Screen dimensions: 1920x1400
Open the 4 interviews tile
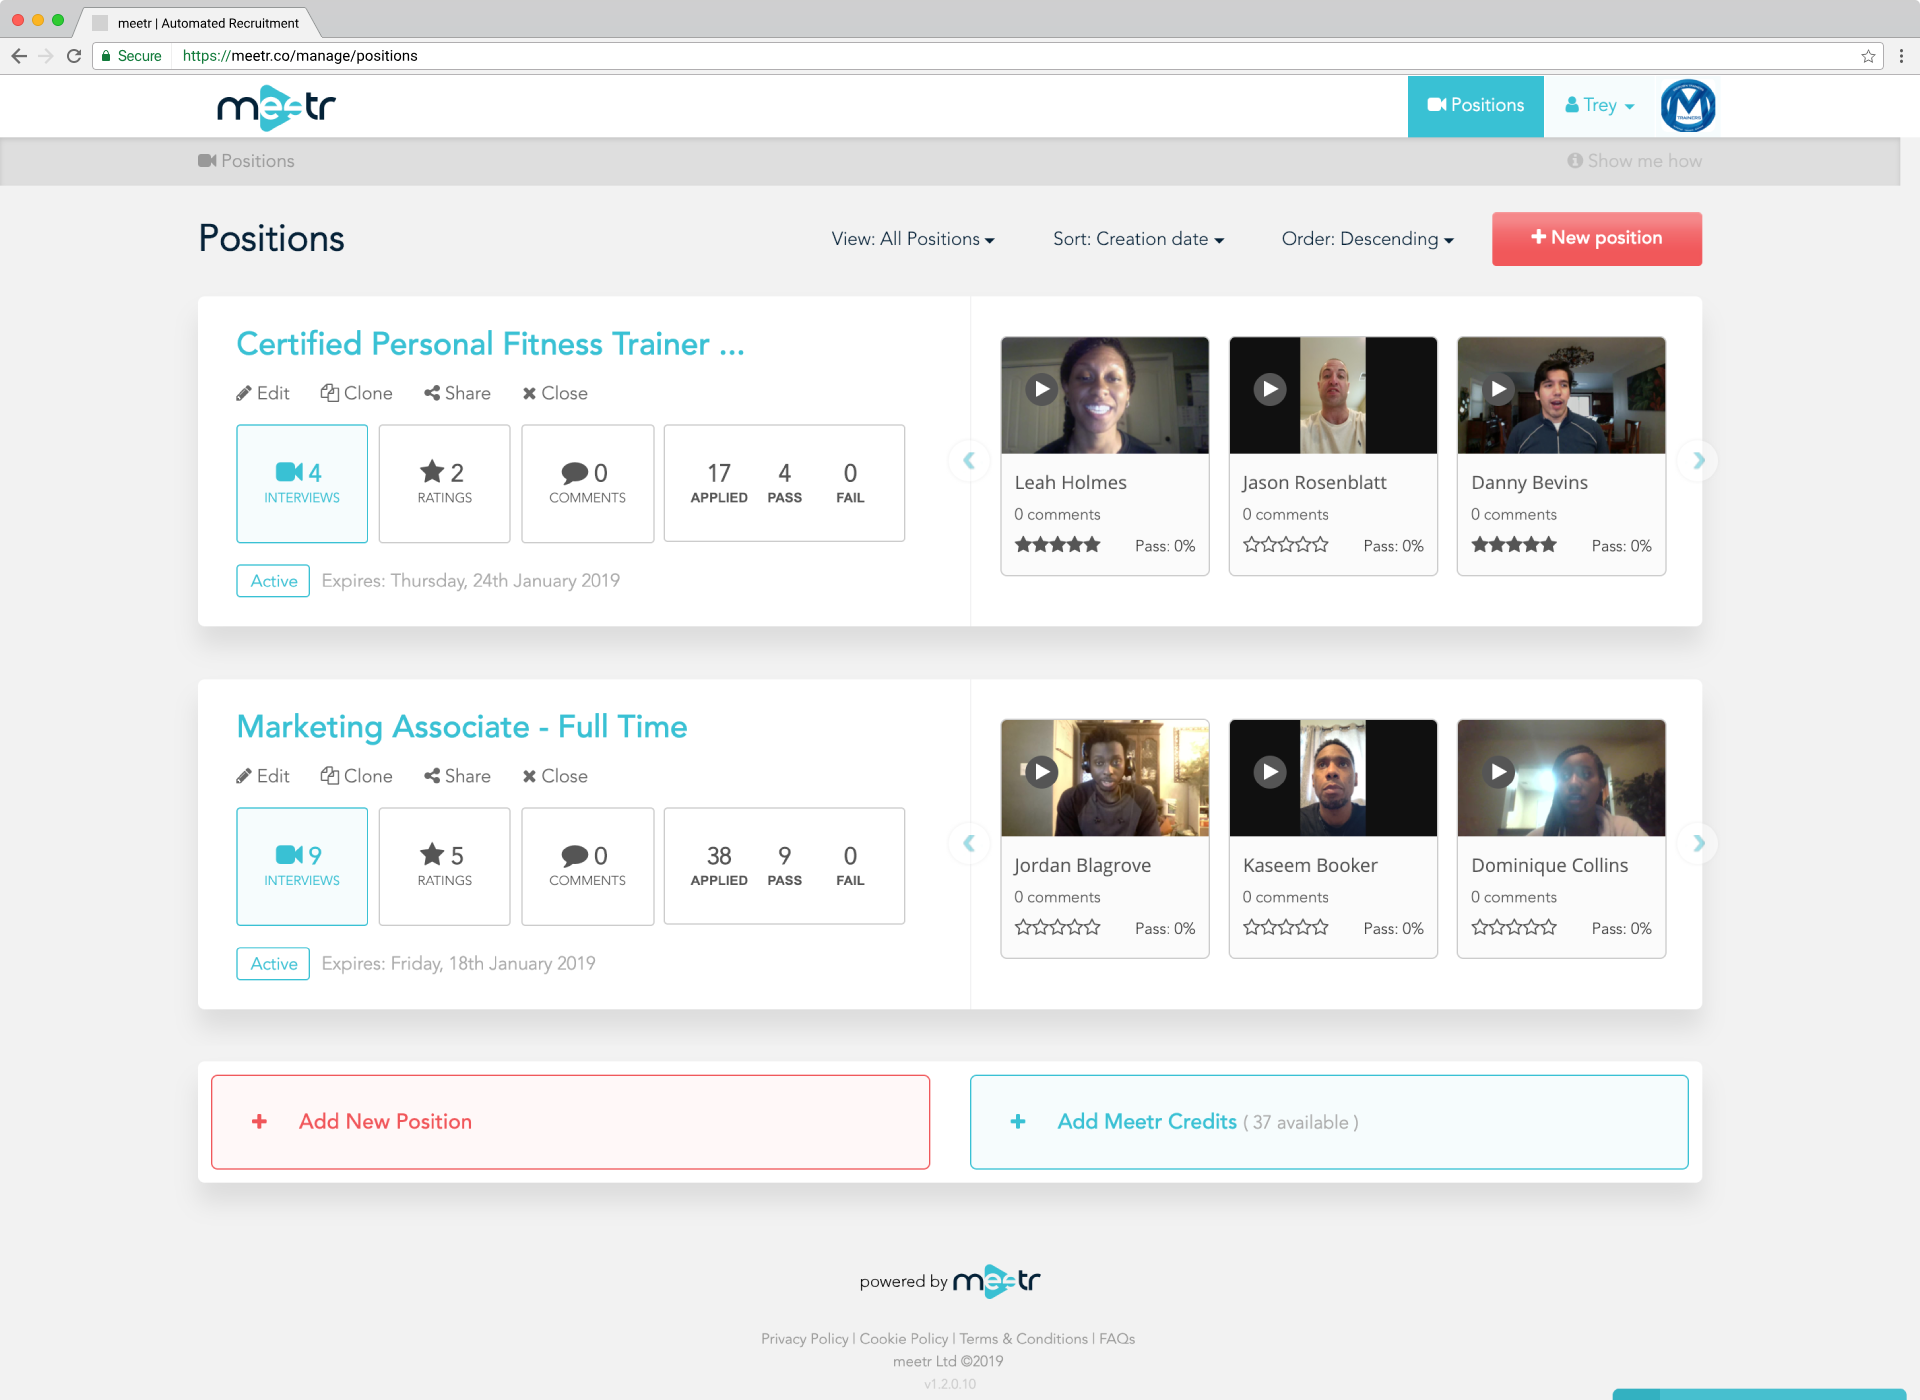[302, 483]
